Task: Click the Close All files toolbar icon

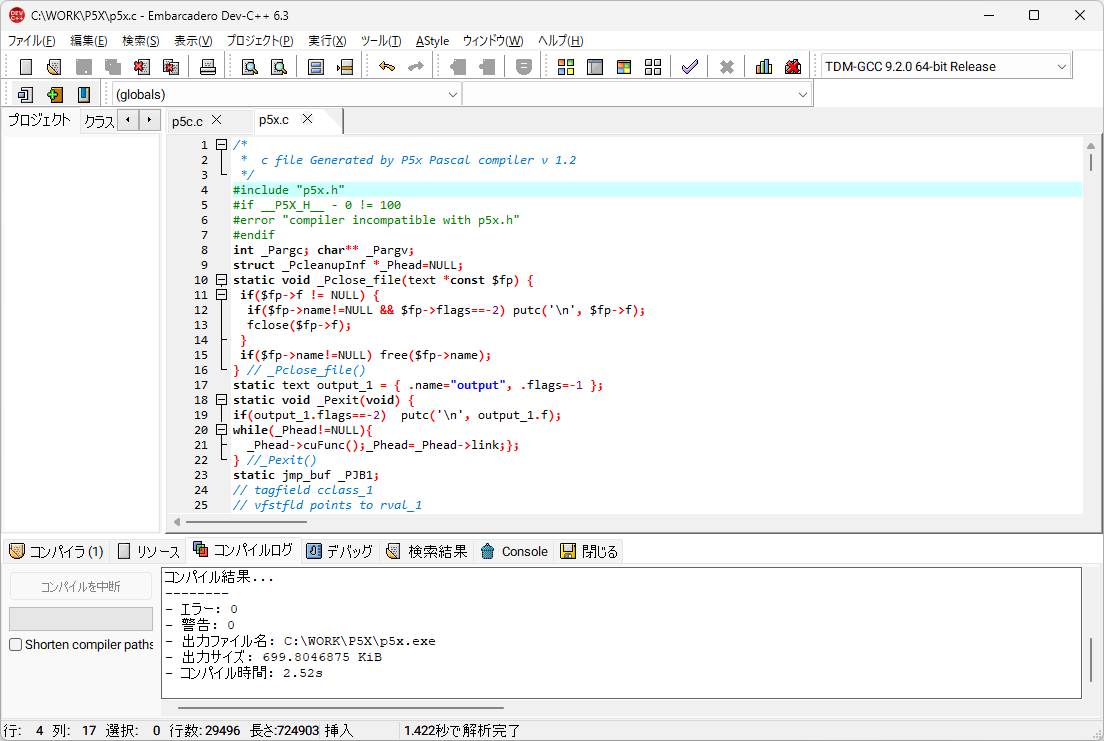Action: click(170, 67)
